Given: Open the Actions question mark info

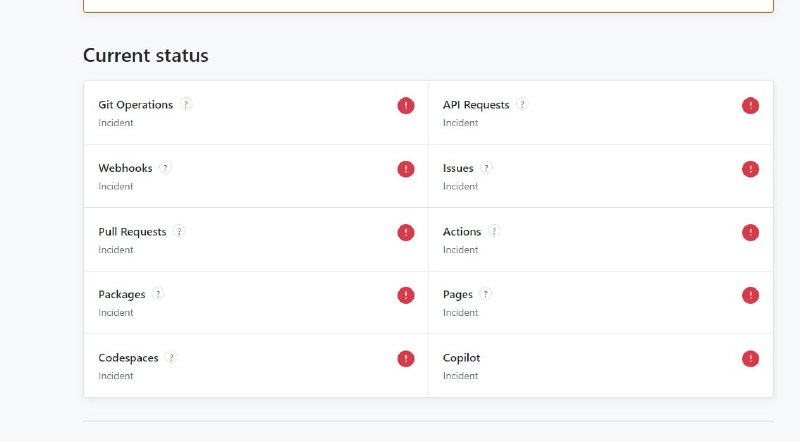Looking at the screenshot, I should [x=494, y=231].
